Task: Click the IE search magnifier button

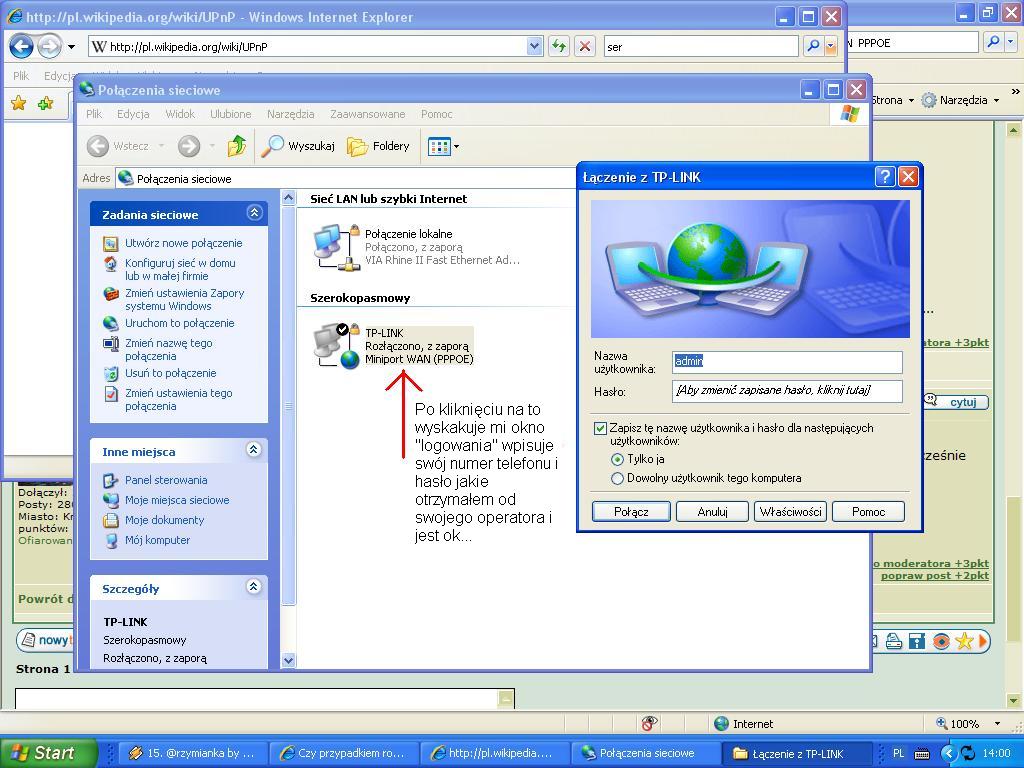Action: point(813,46)
